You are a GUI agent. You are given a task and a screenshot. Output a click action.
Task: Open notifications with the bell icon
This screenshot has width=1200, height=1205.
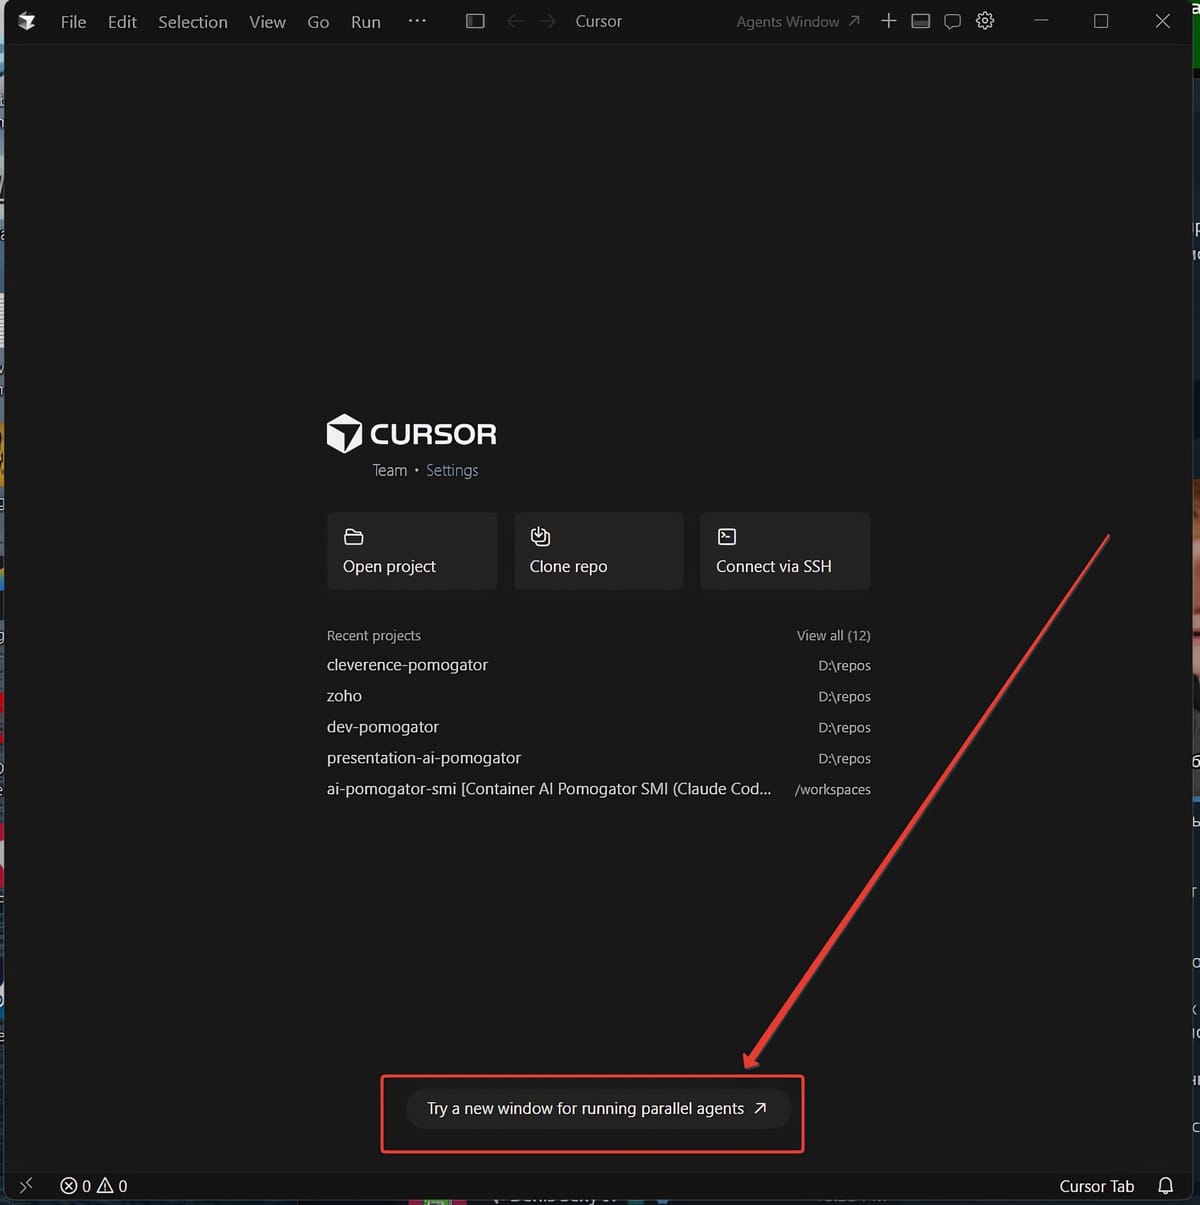point(1165,1186)
